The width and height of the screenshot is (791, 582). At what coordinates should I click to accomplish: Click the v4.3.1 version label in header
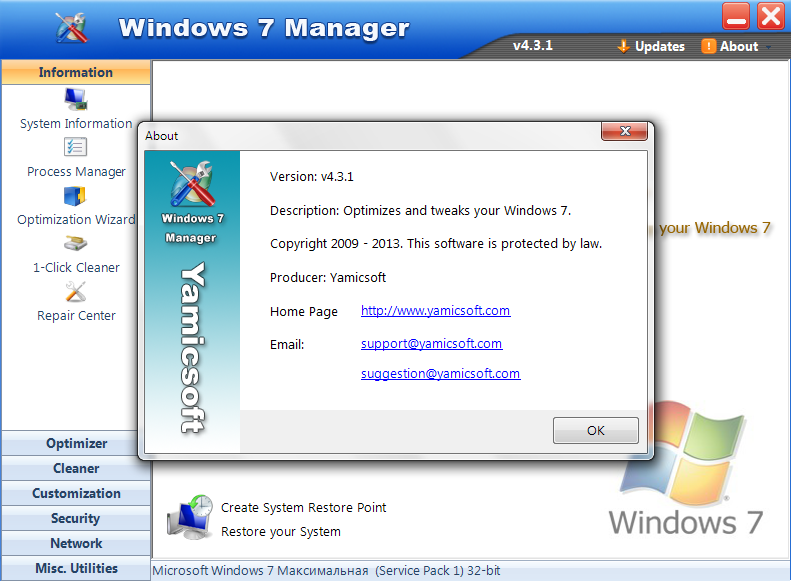(x=533, y=45)
